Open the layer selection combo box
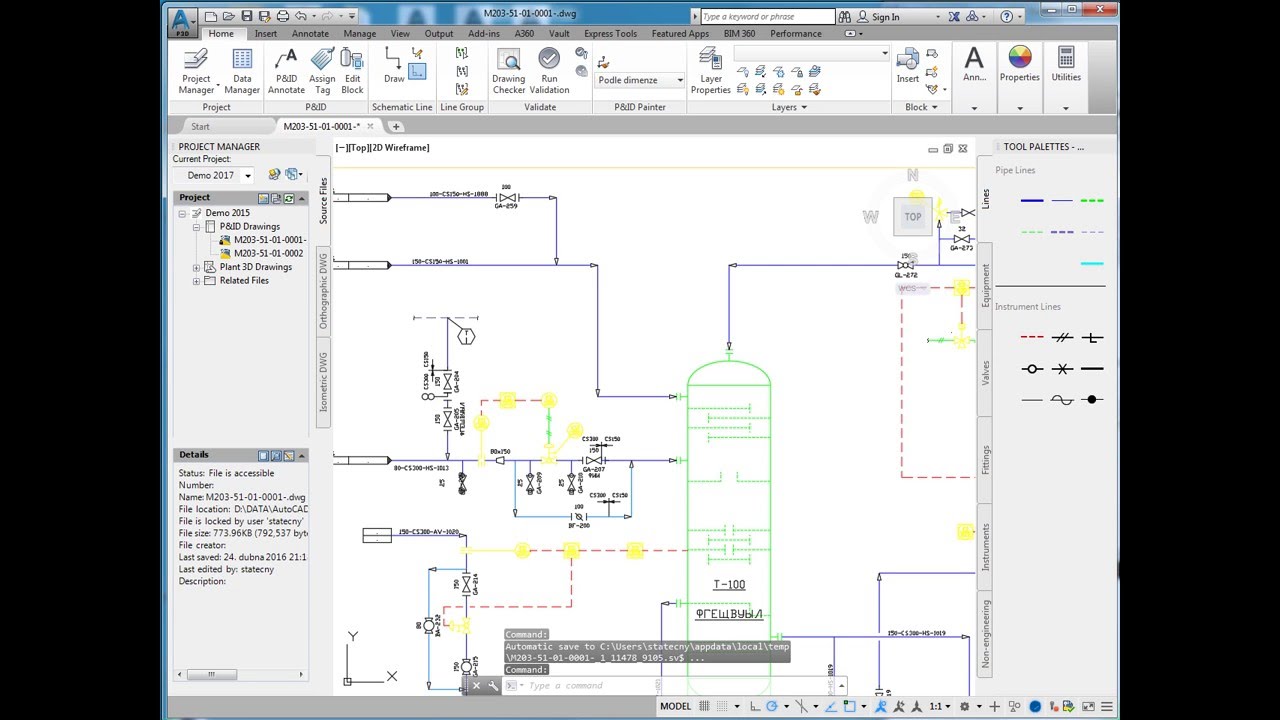Image resolution: width=1280 pixels, height=720 pixels. click(x=811, y=53)
